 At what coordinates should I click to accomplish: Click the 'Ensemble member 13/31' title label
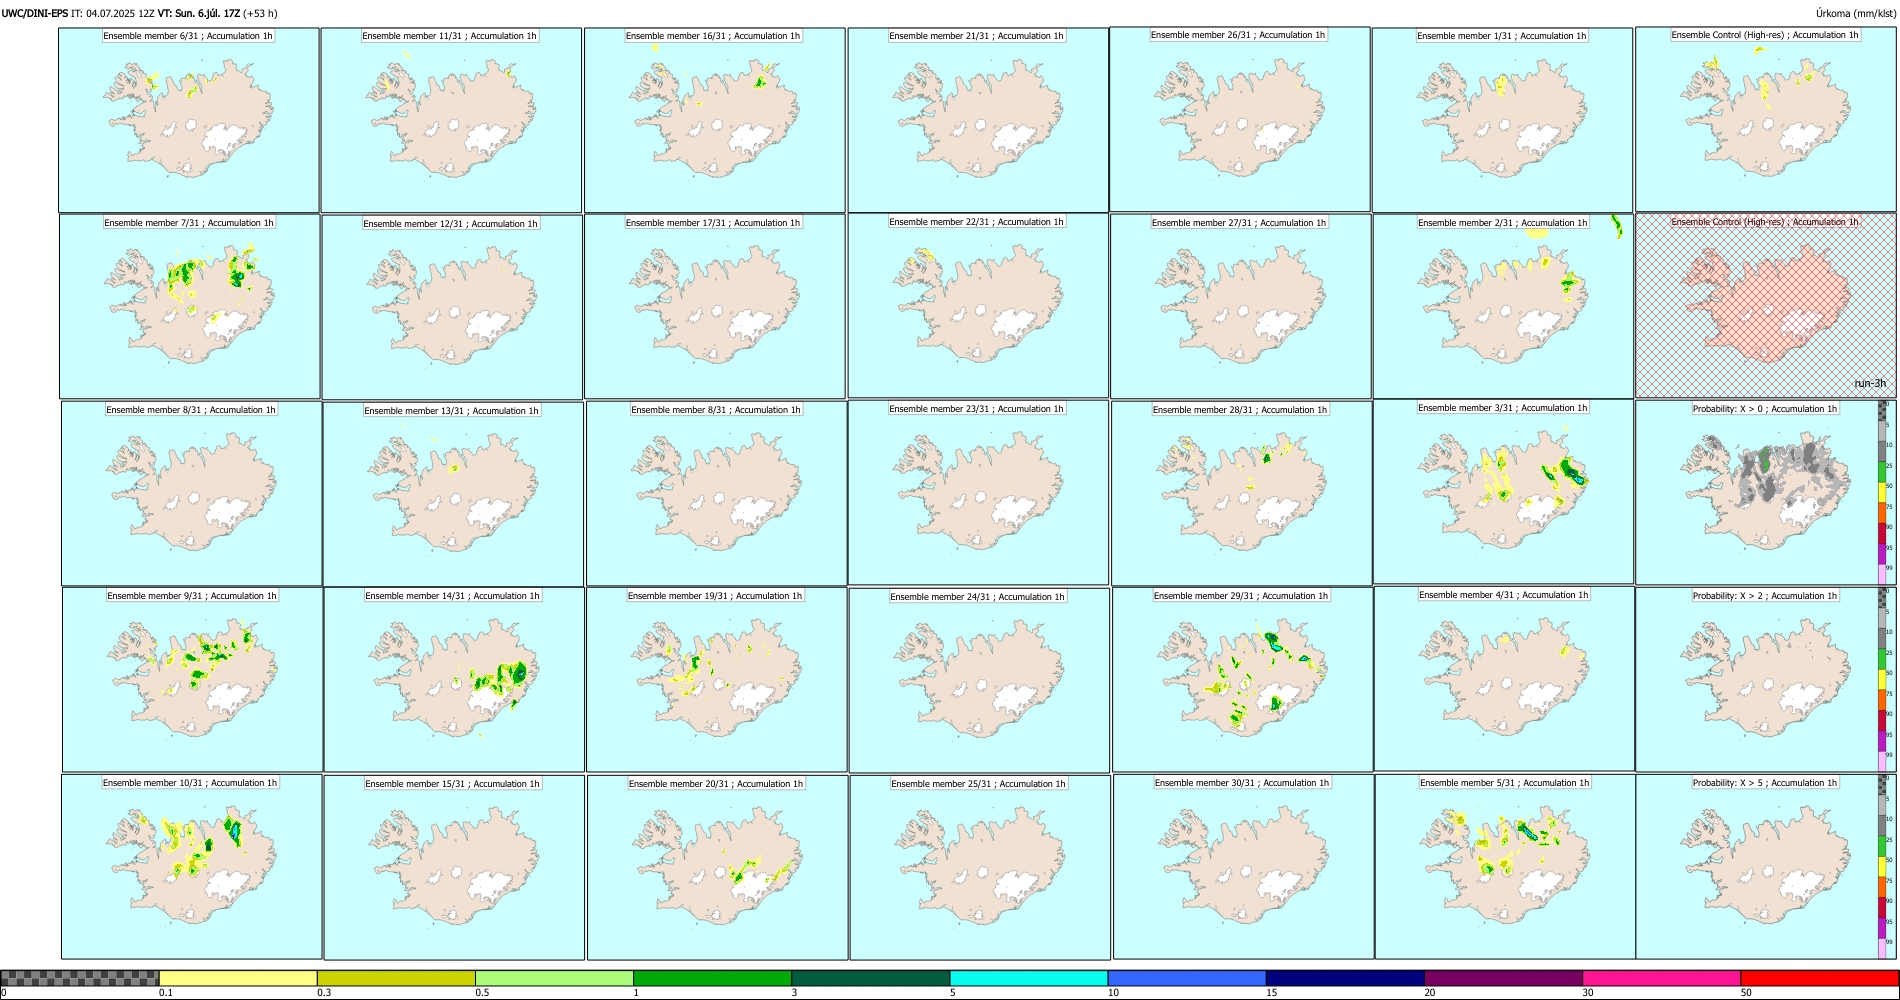(451, 411)
